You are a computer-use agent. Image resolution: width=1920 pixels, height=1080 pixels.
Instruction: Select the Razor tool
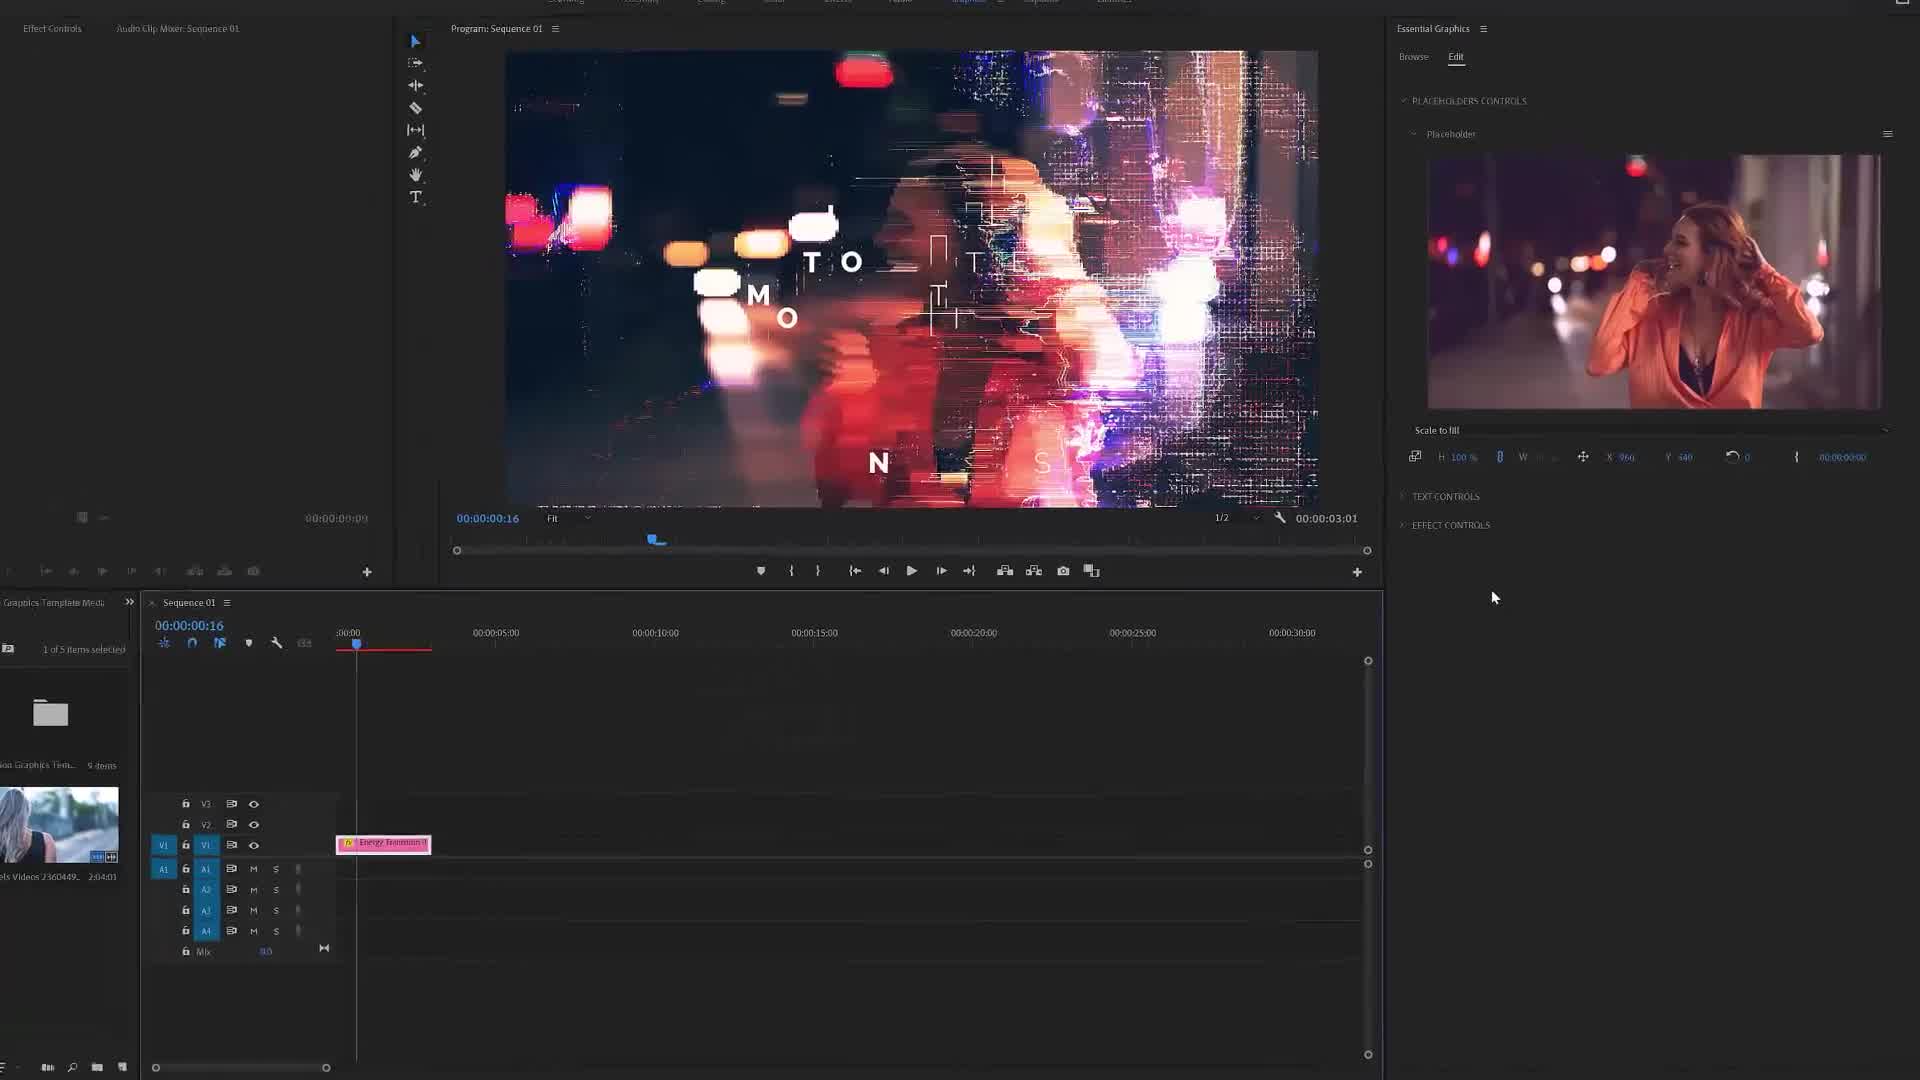click(x=415, y=108)
